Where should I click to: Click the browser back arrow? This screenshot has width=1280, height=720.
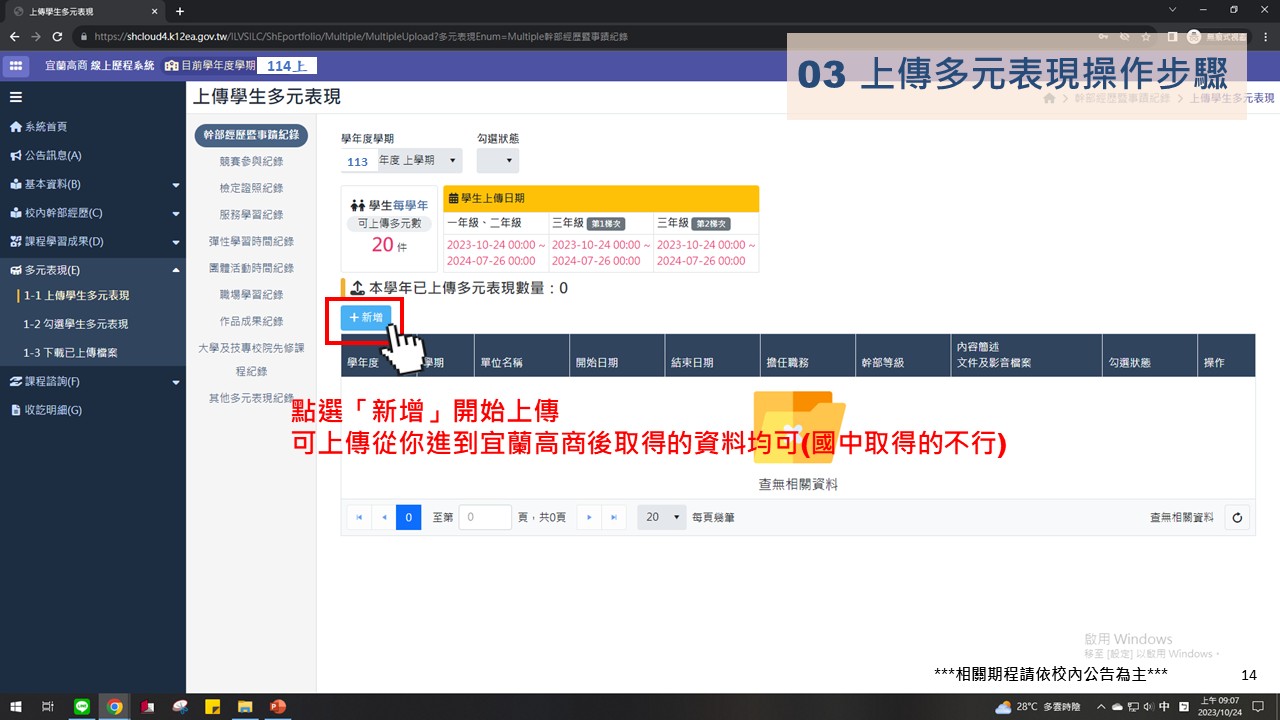[x=14, y=36]
